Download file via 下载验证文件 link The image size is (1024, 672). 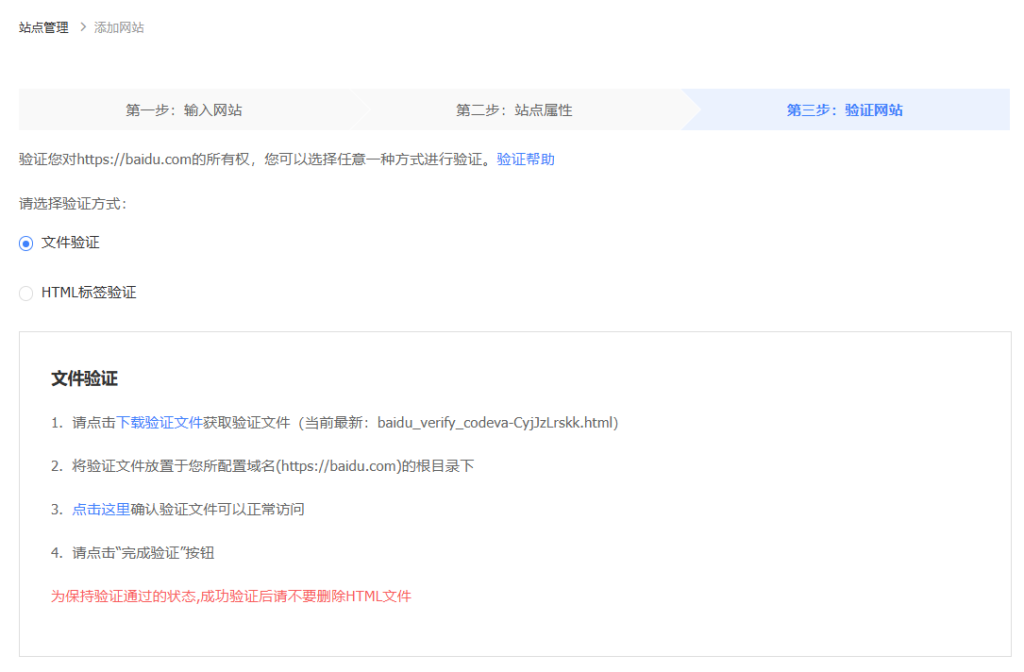160,423
